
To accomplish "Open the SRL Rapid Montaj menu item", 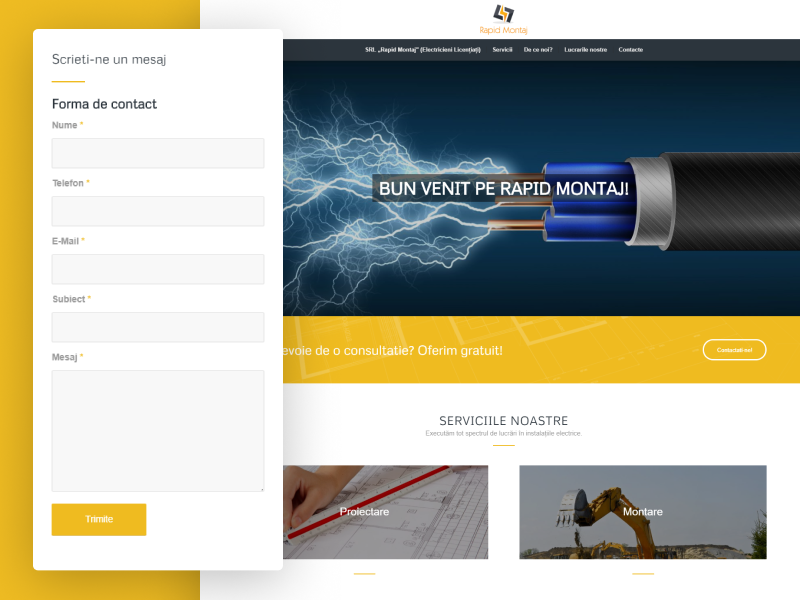I will [x=422, y=50].
